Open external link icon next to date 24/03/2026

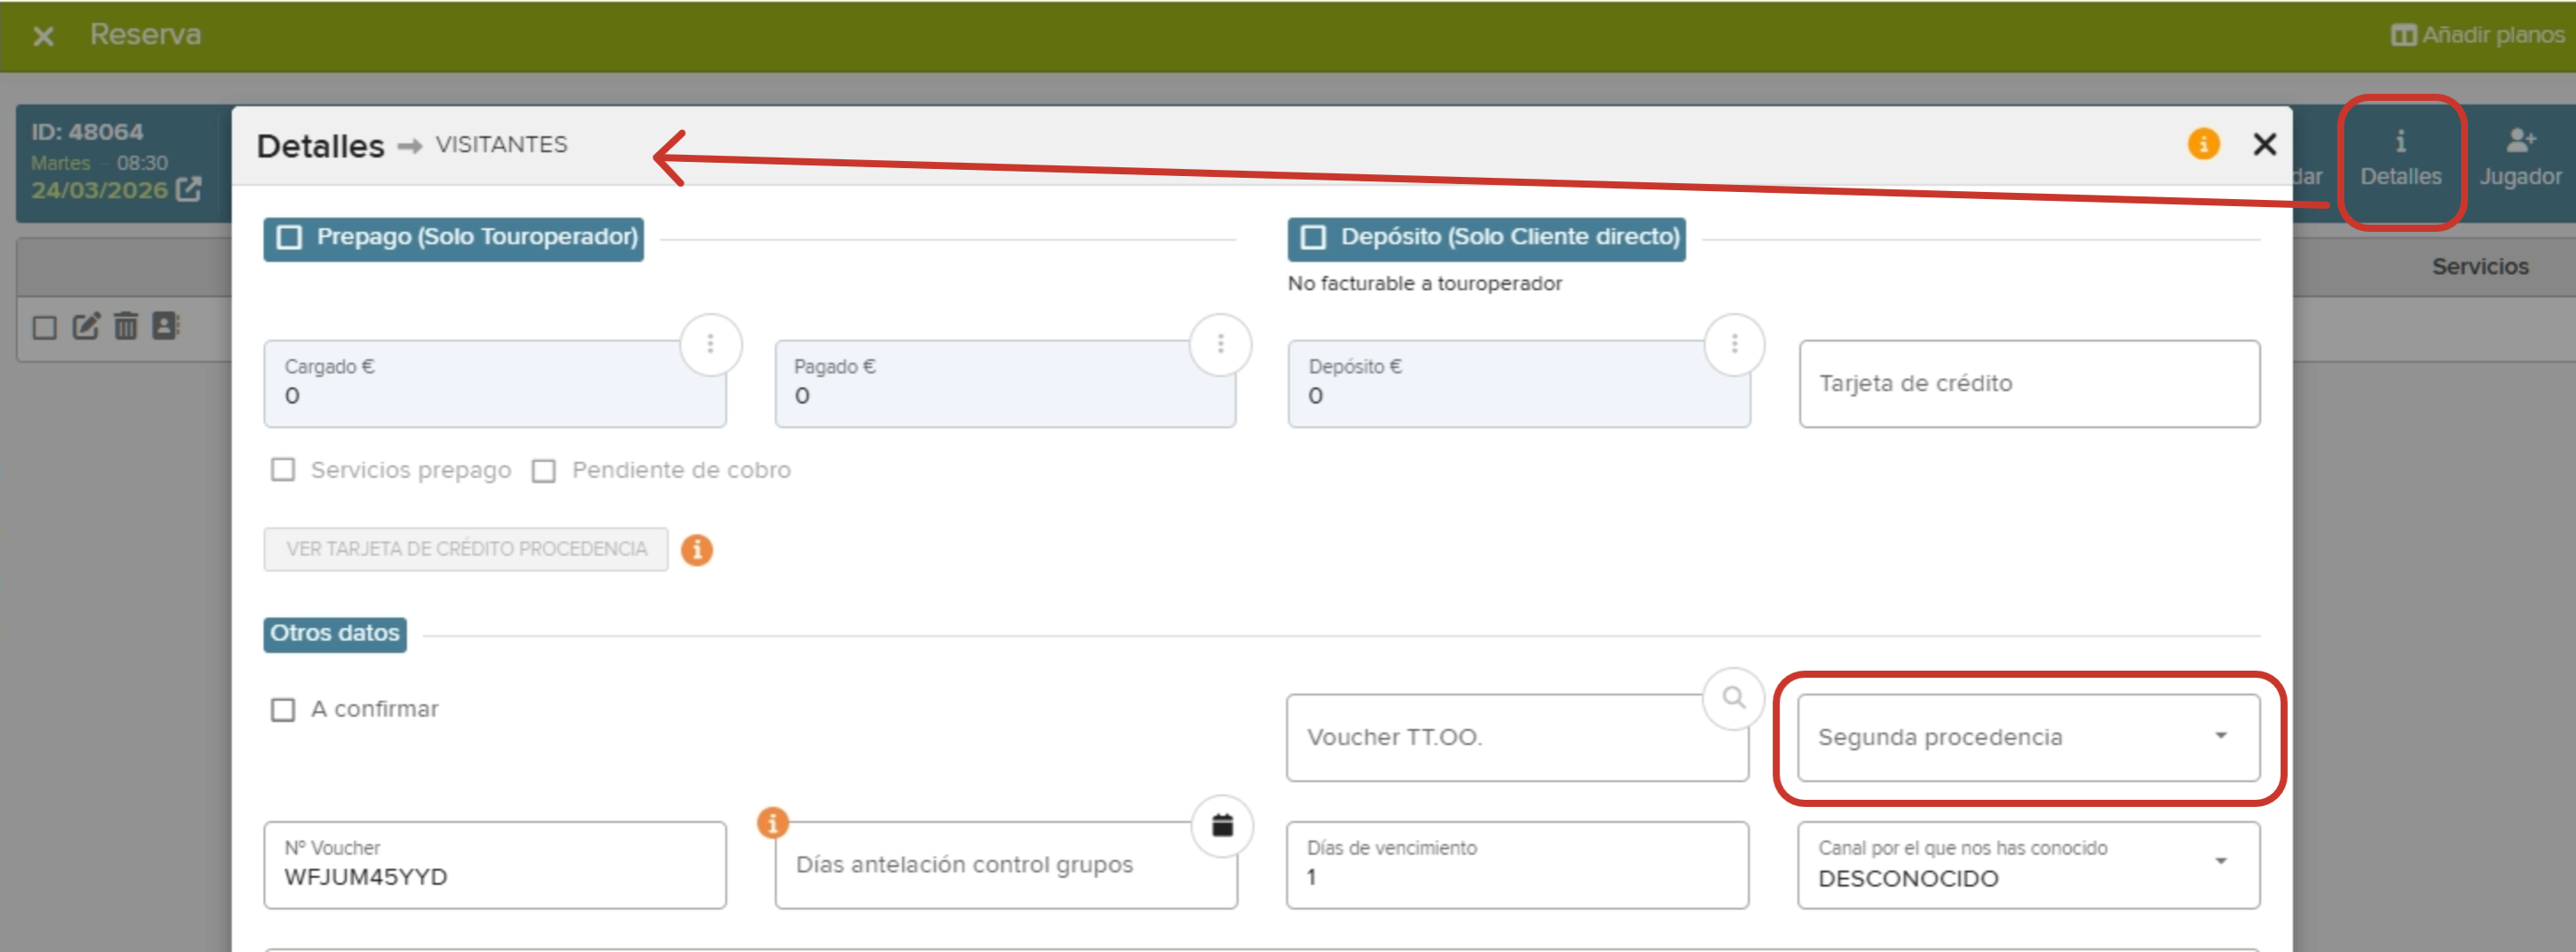[x=188, y=189]
